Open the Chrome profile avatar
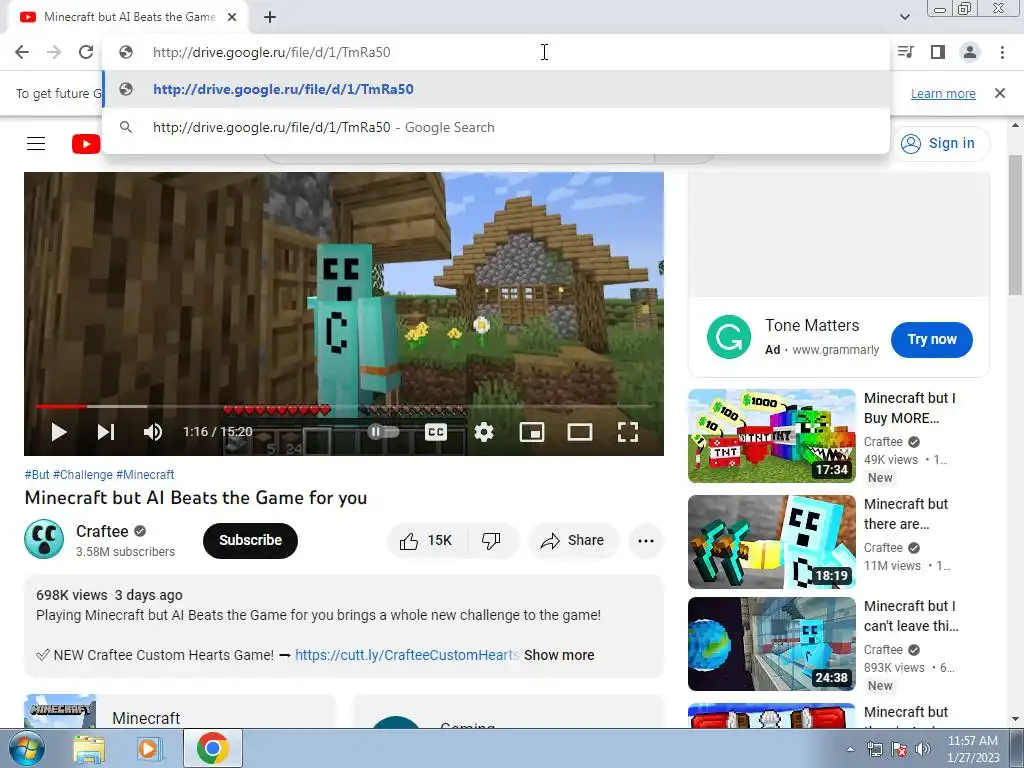 [x=970, y=52]
